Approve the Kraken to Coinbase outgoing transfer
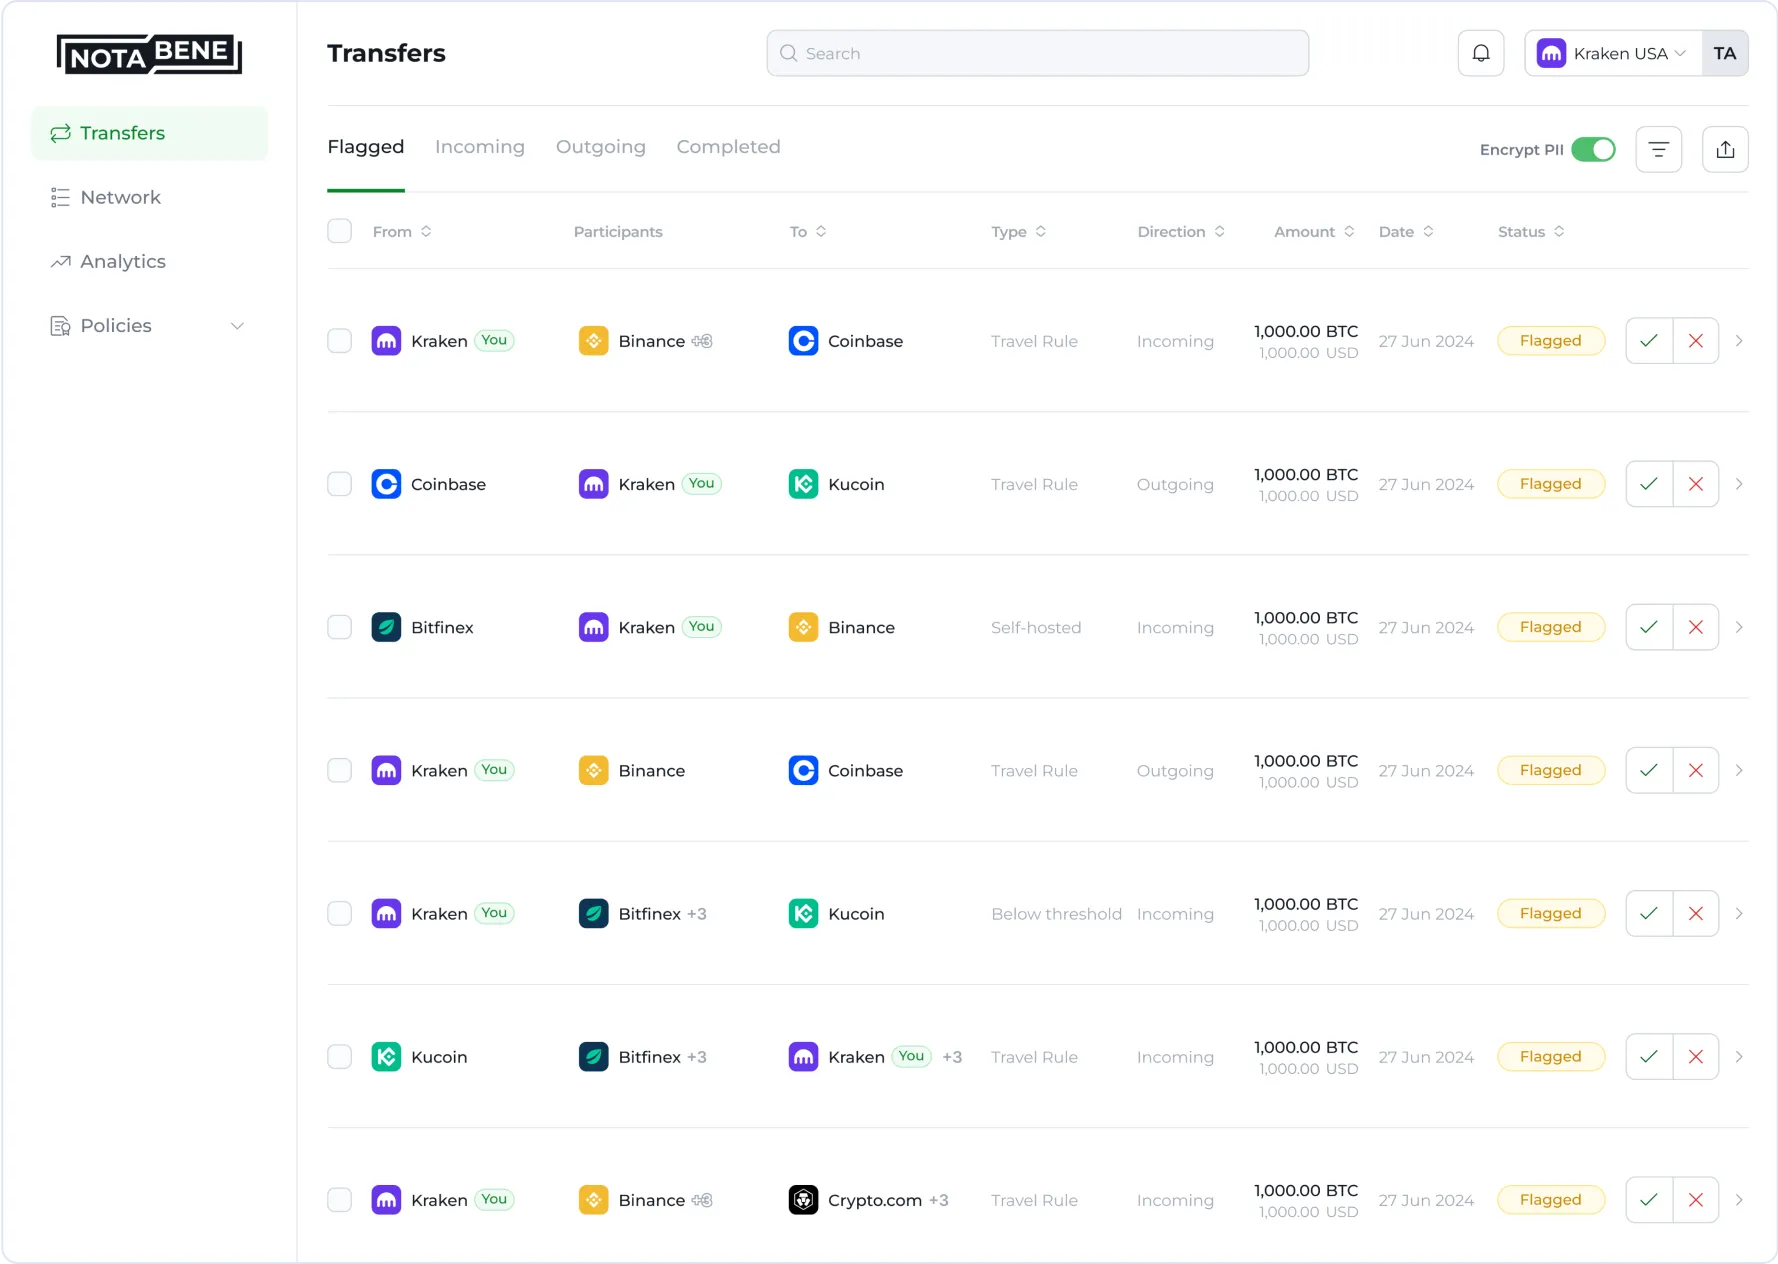Screen dimensions: 1778x1264 [x=1649, y=770]
